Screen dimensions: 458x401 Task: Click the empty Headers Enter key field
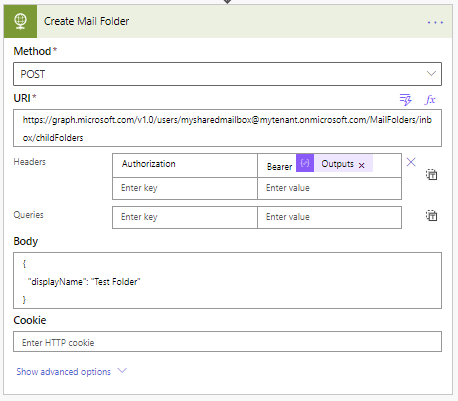(x=185, y=188)
